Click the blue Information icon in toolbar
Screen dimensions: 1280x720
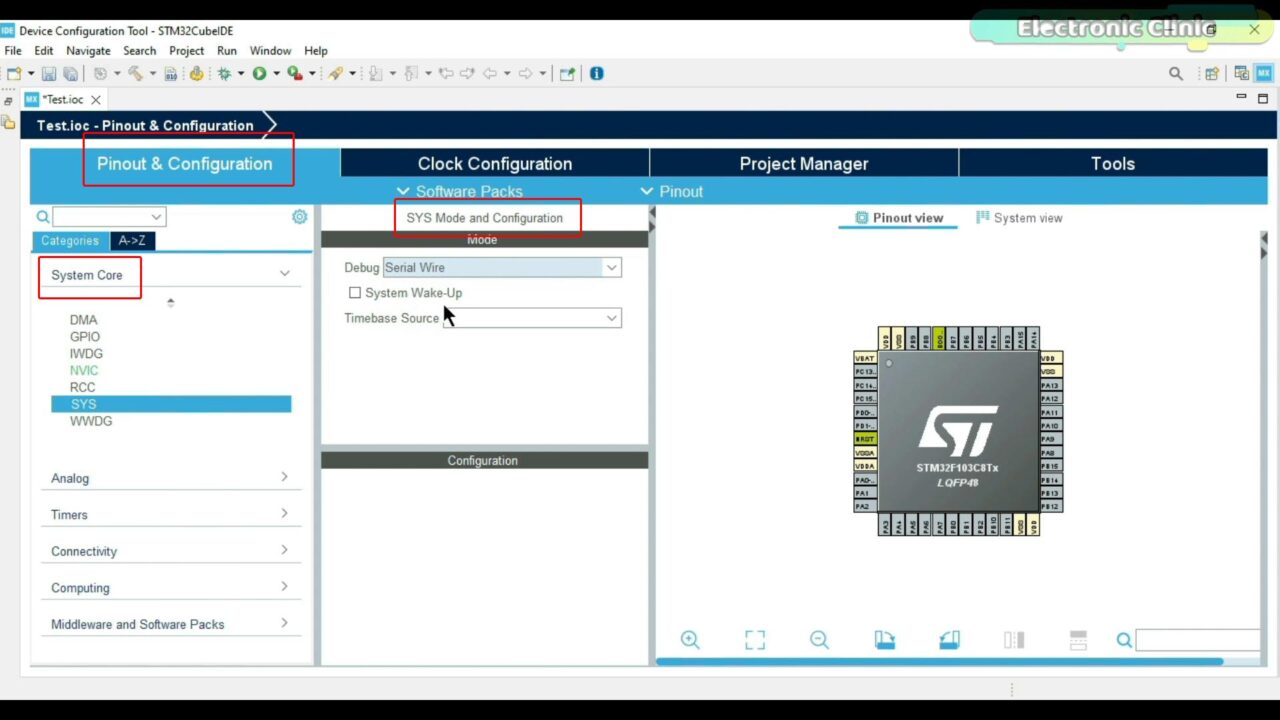pos(597,73)
